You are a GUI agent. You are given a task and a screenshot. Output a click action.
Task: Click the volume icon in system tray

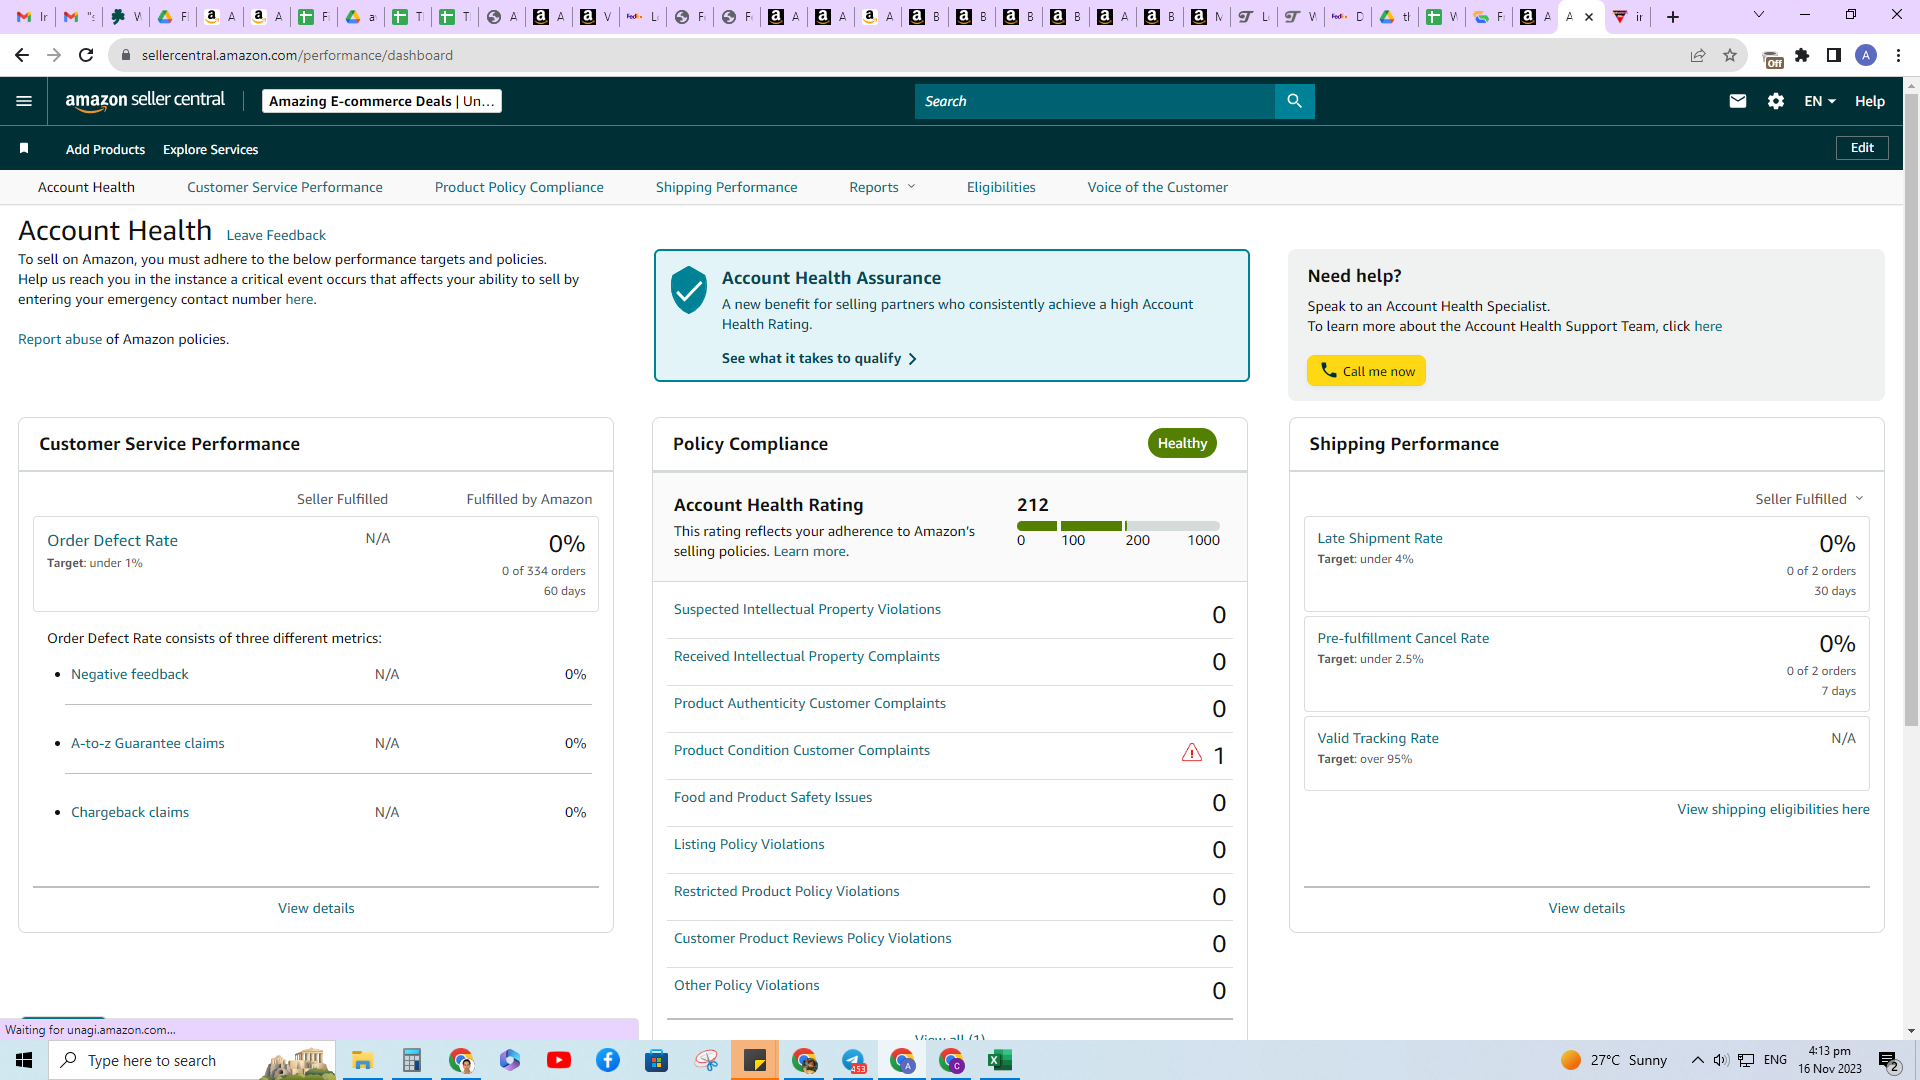point(1720,1060)
